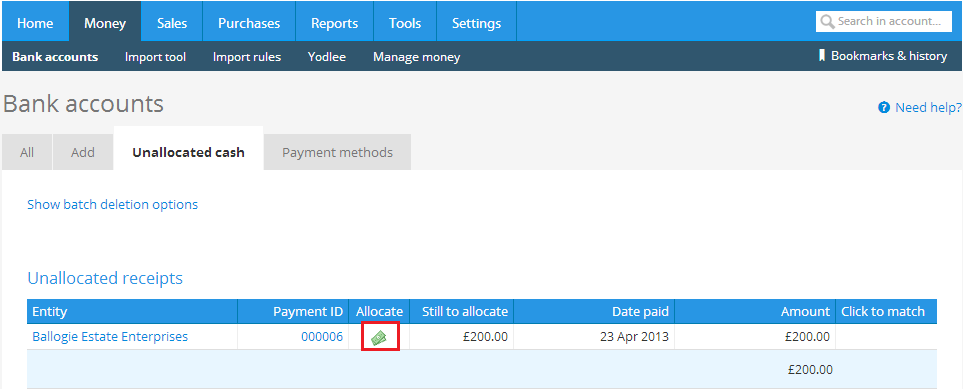Open payment ID 000006
The image size is (963, 389).
322,337
